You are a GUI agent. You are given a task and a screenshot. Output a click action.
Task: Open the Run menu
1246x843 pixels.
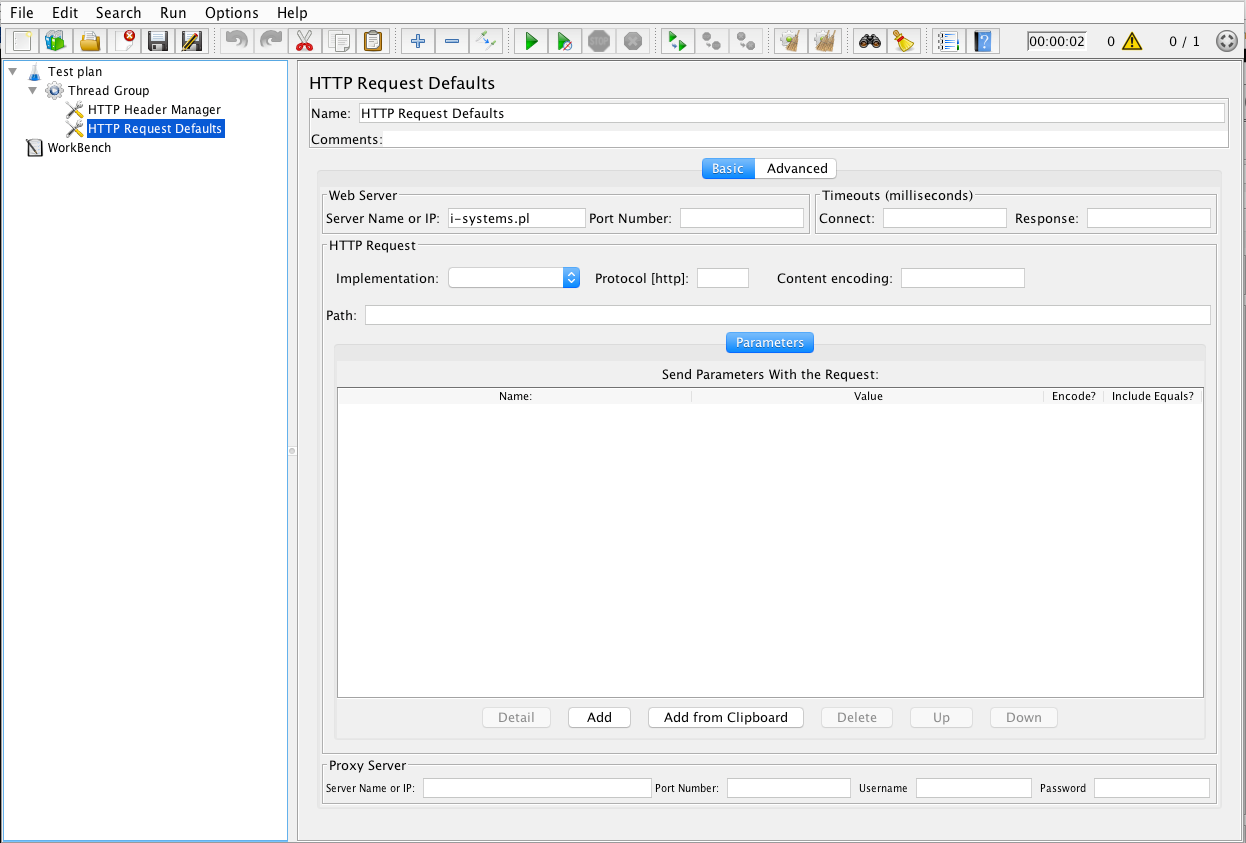(173, 13)
